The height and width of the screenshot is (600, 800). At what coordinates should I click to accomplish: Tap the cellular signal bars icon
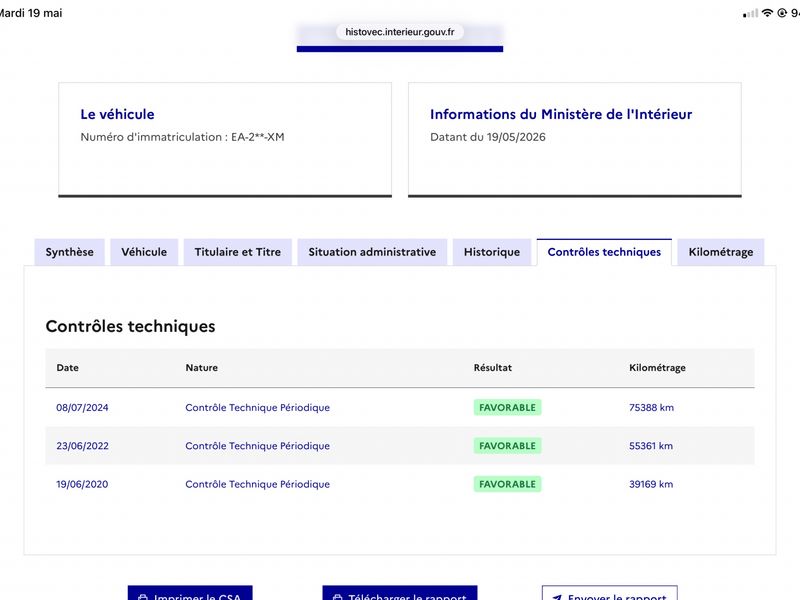click(x=751, y=14)
